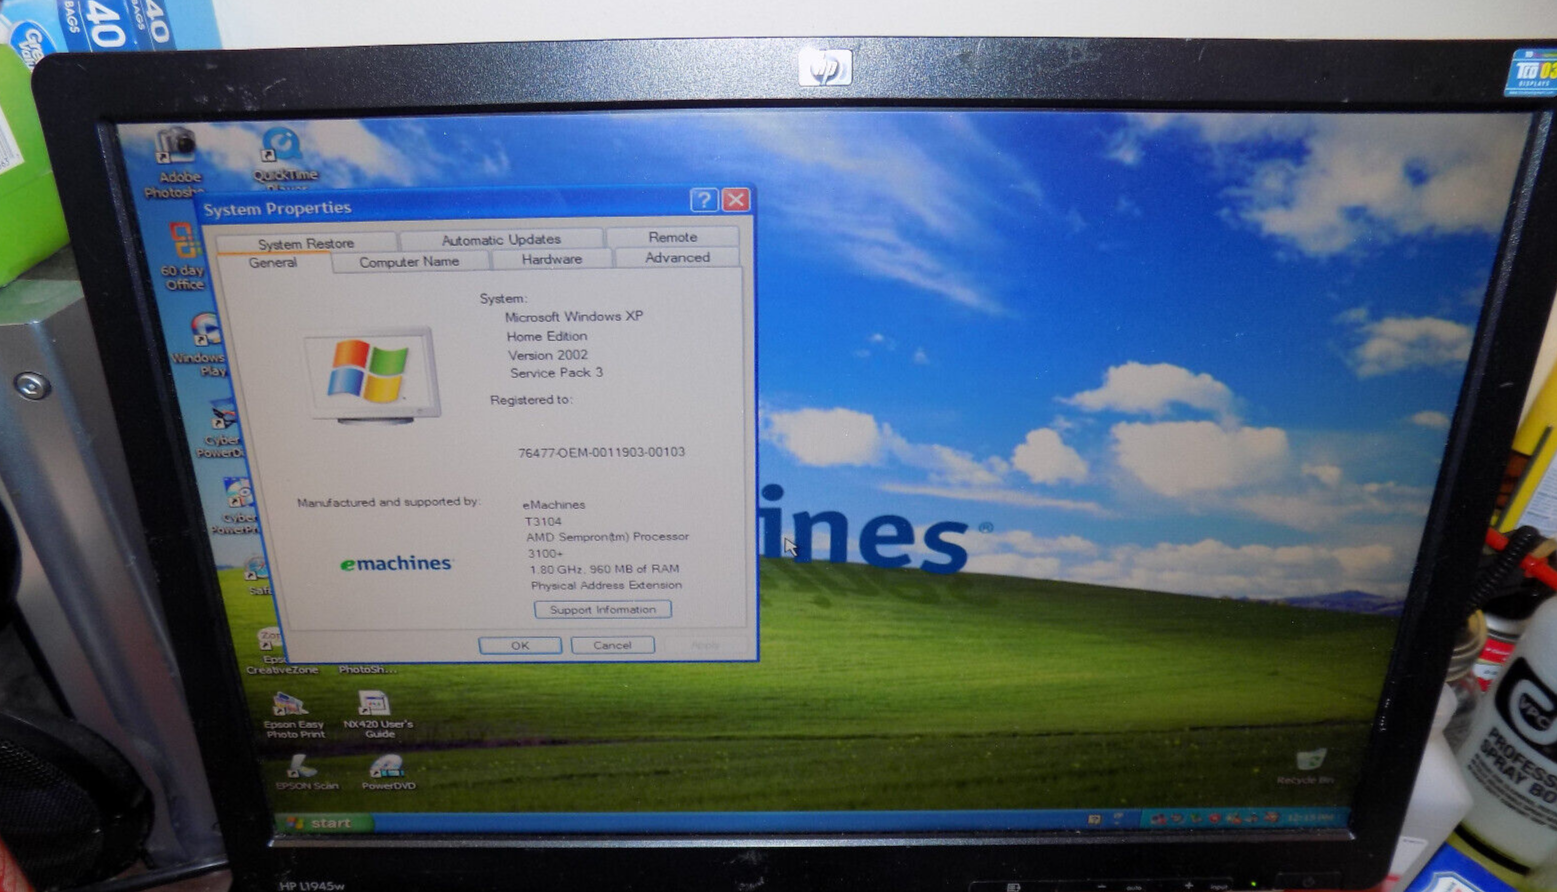
Task: Launch the EPSON Scan desktop icon
Action: pos(305,772)
